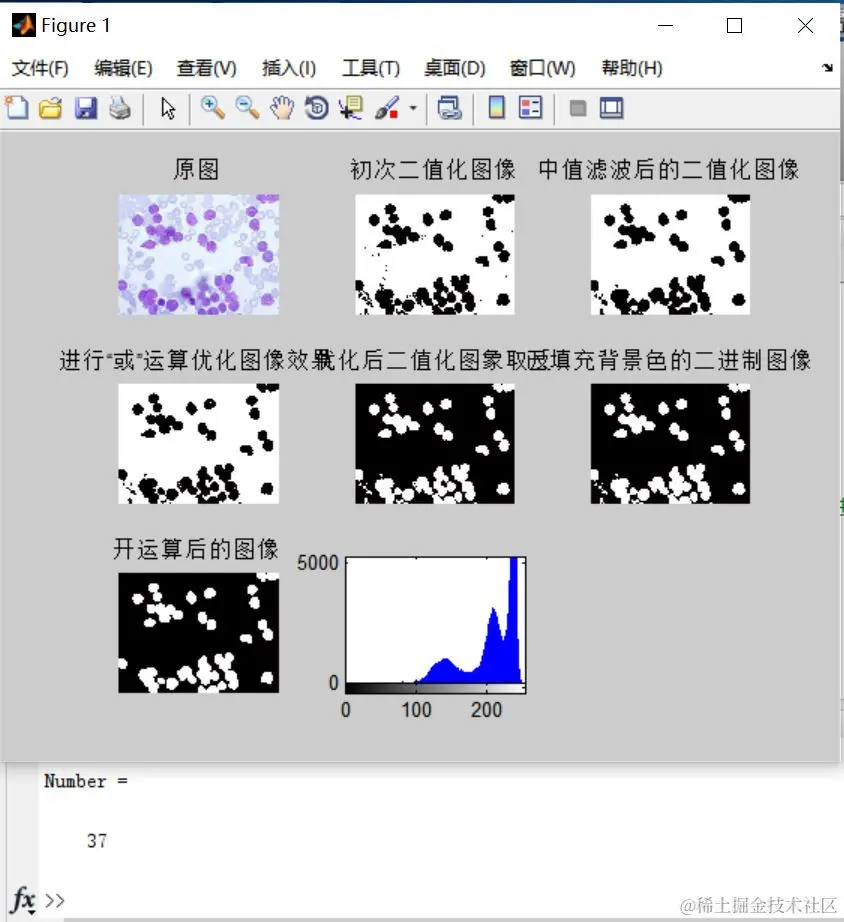Open the 桌面(D) menu
Image resolution: width=844 pixels, height=922 pixels.
[455, 68]
